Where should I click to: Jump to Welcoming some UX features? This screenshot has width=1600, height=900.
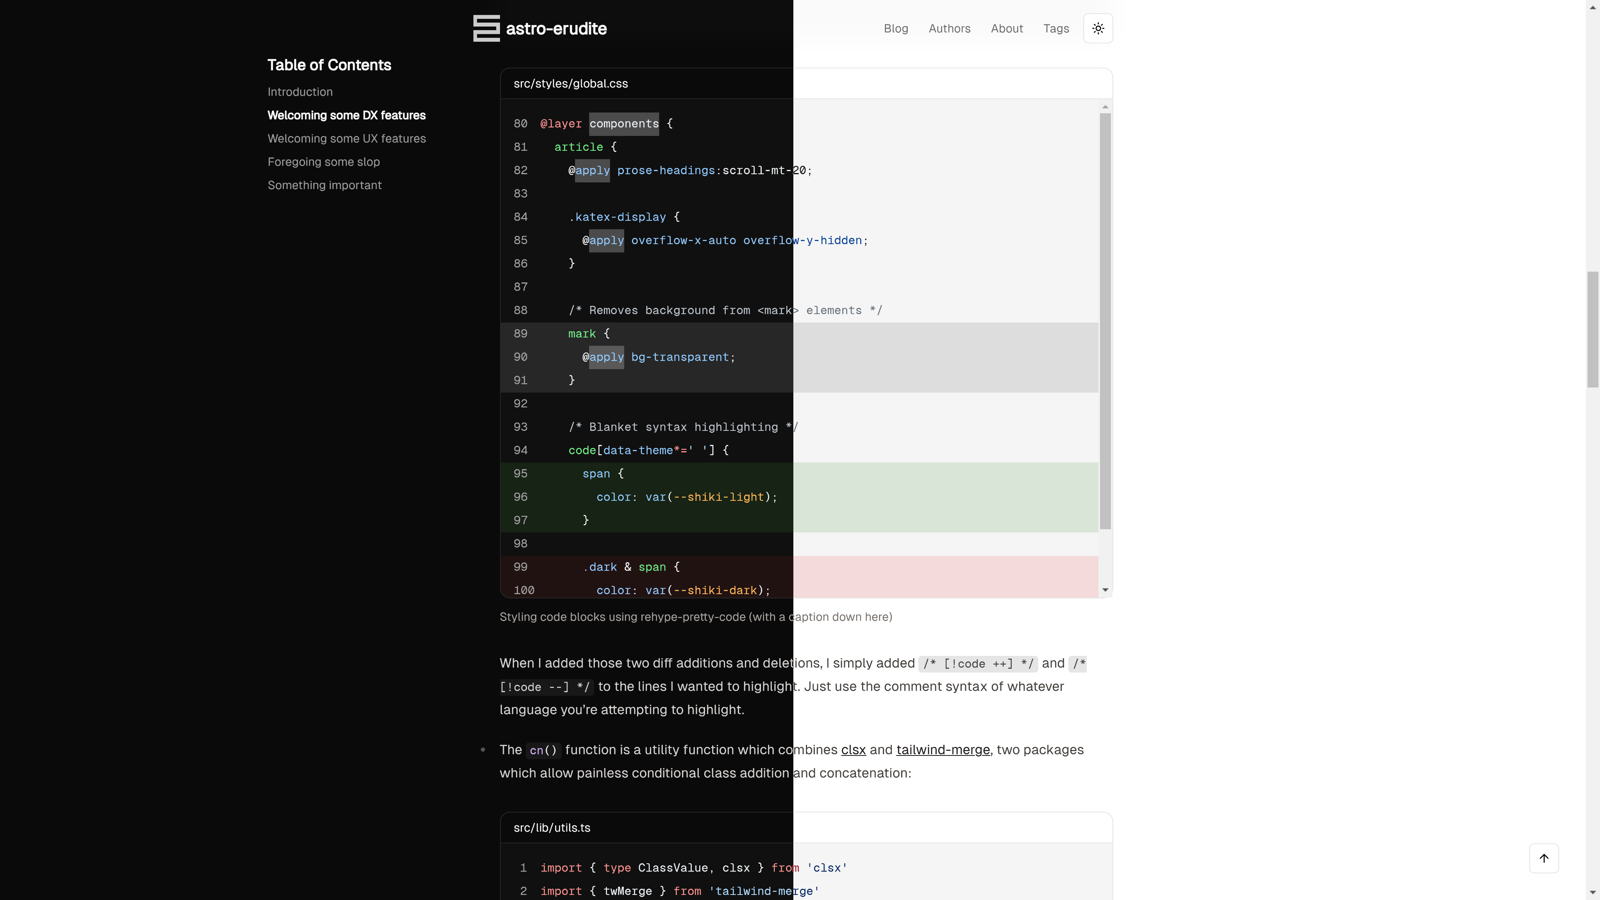point(346,139)
